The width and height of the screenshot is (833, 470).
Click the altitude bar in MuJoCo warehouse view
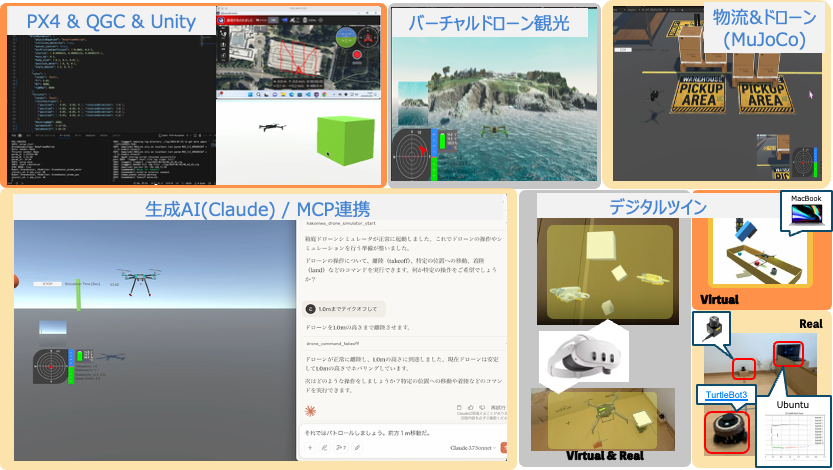[x=815, y=163]
